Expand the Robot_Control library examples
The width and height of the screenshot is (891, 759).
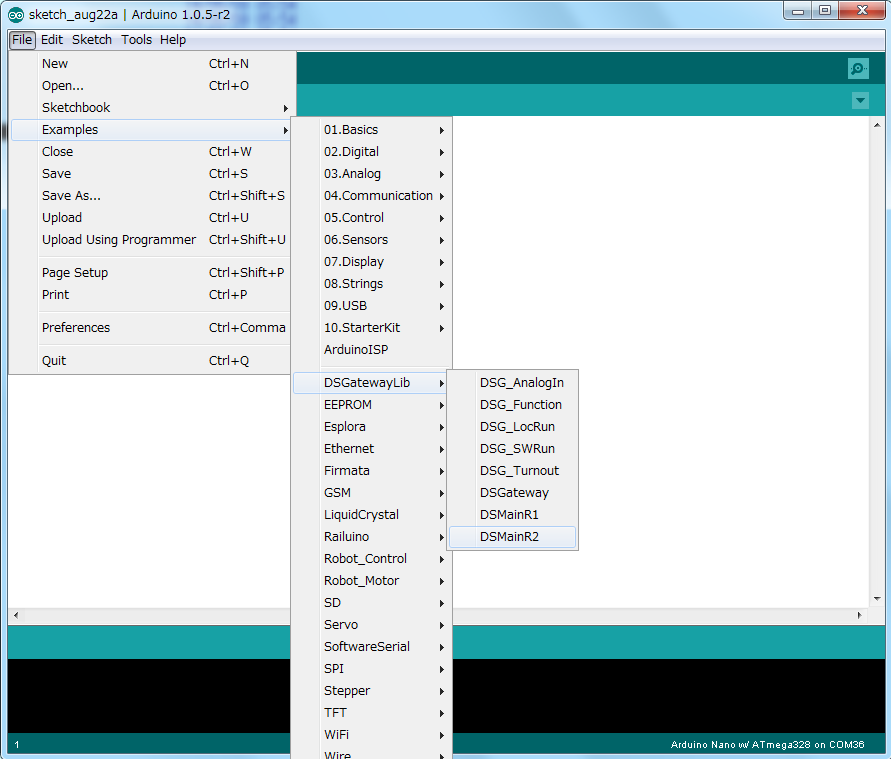(372, 559)
